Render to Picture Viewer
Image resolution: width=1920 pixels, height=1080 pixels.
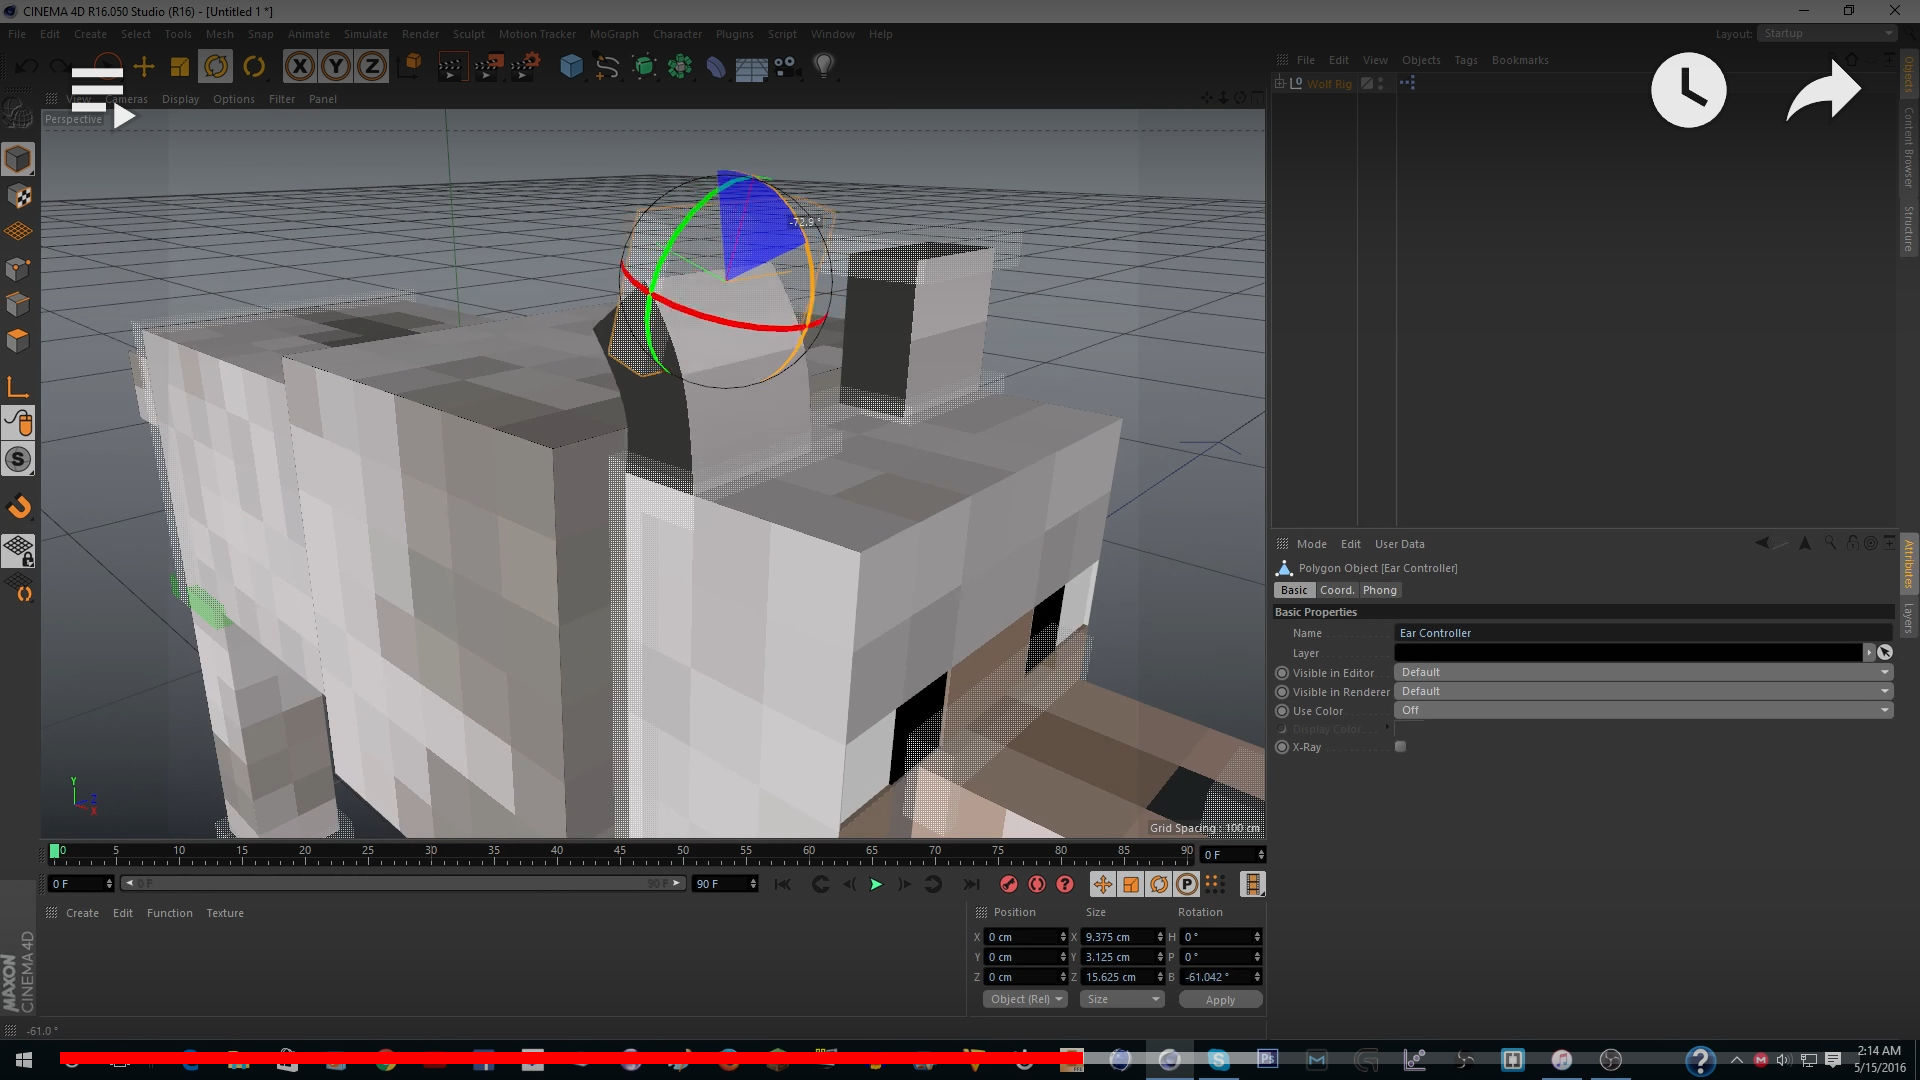[x=488, y=66]
